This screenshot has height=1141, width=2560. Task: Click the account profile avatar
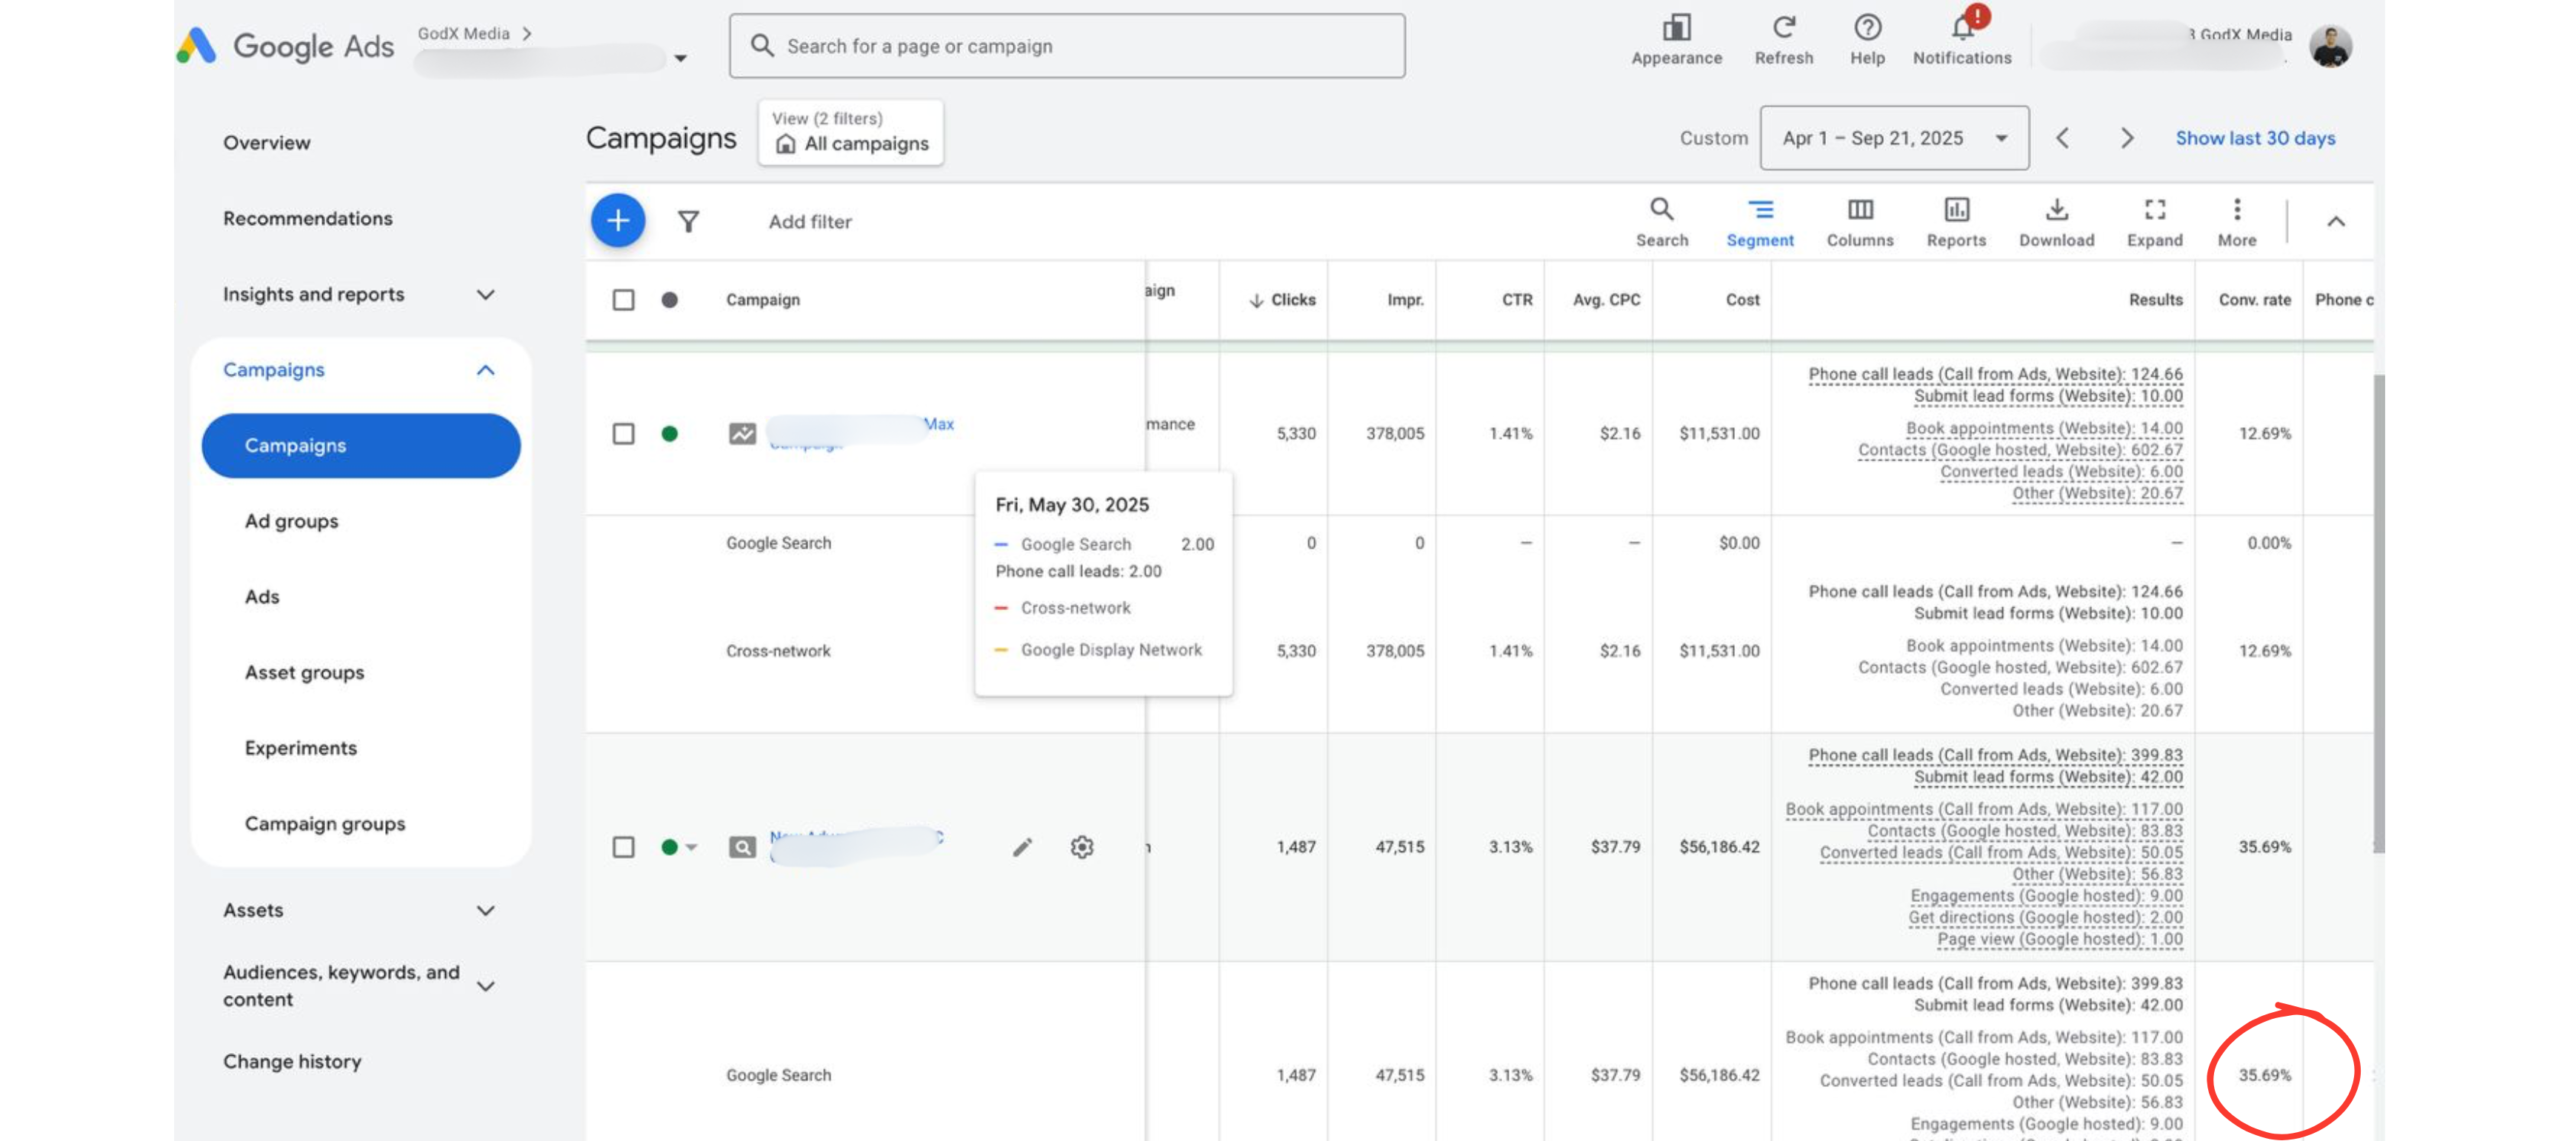2329,45
